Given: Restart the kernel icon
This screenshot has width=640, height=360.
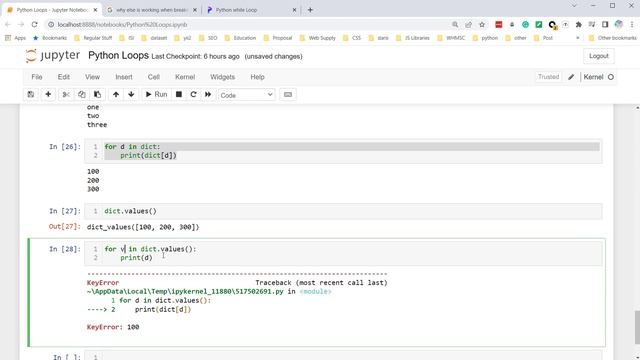Looking at the screenshot, I should pos(193,95).
